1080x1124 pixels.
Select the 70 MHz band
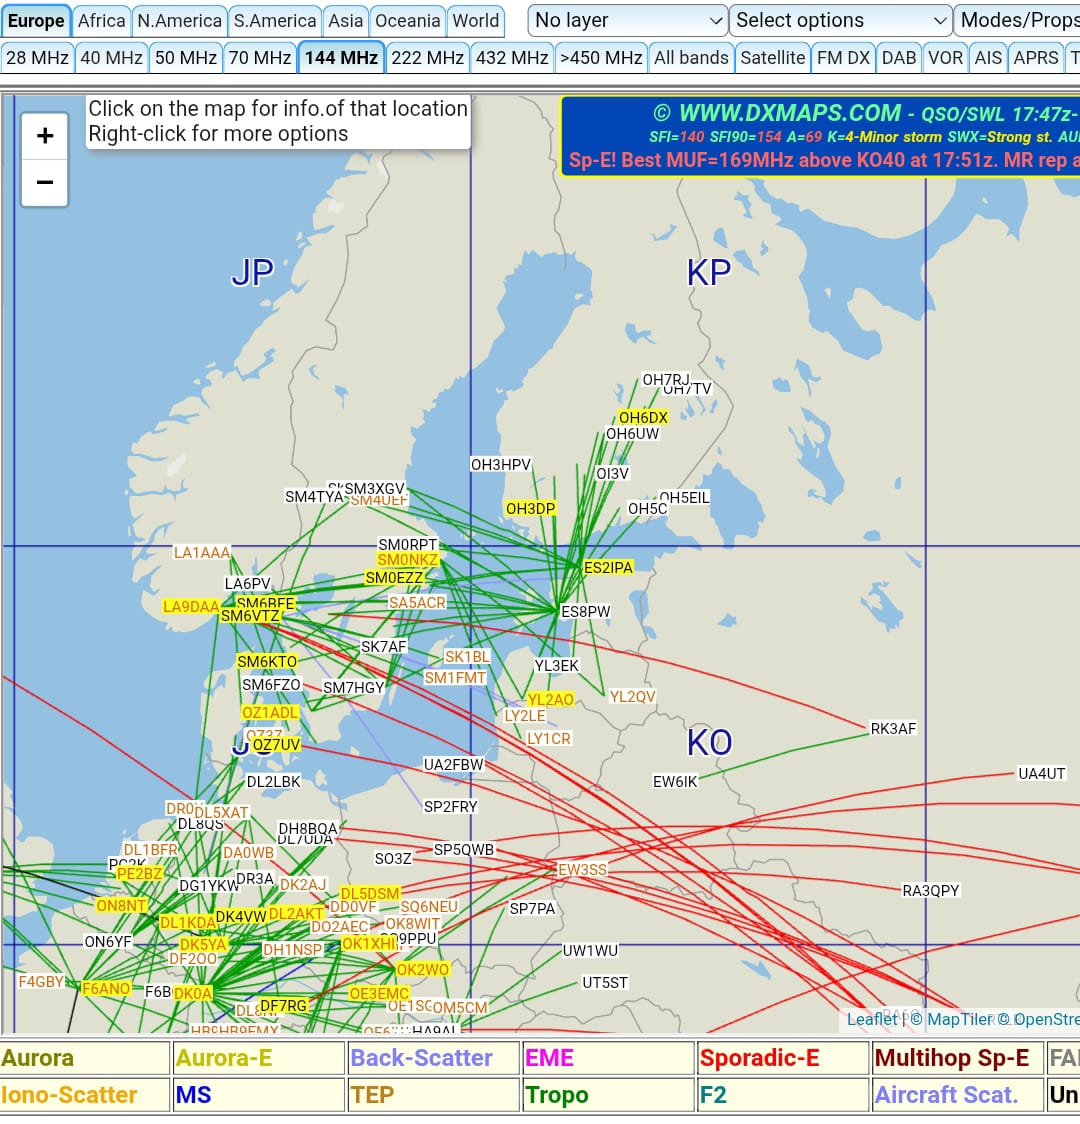pos(259,57)
